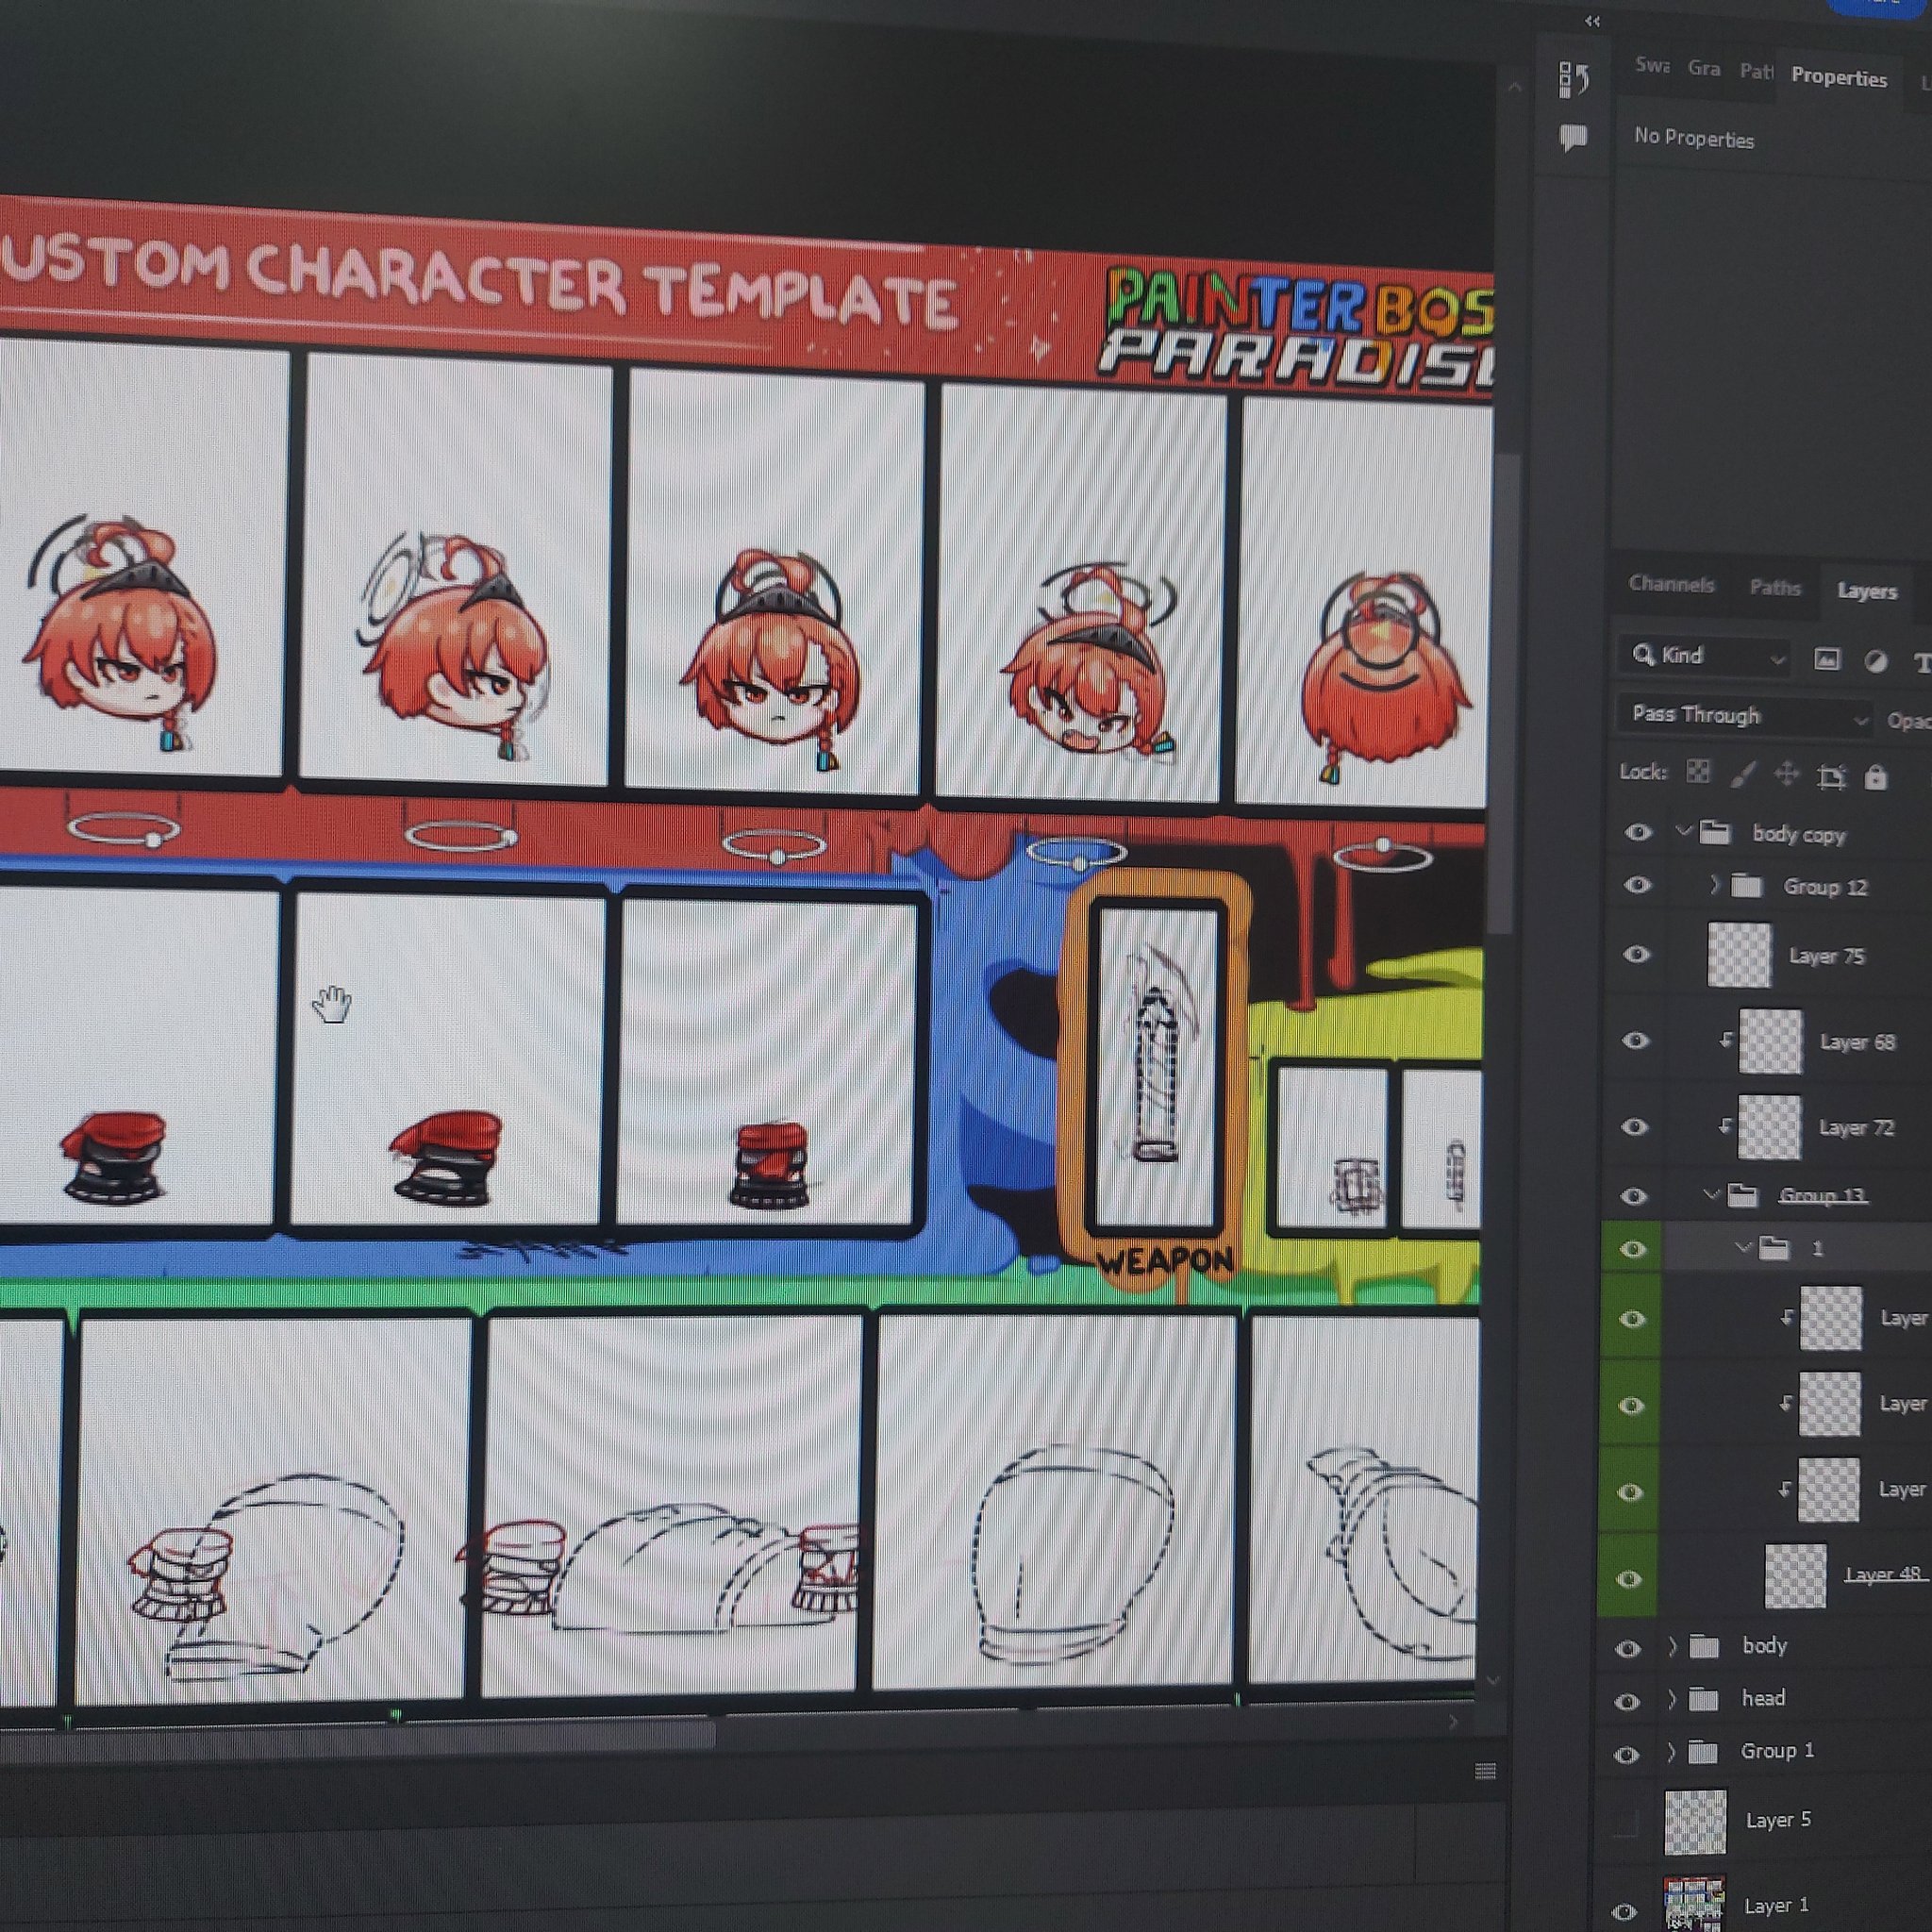Hide Group 13 with eye icon
The image size is (1932, 1932).
tap(1633, 1196)
